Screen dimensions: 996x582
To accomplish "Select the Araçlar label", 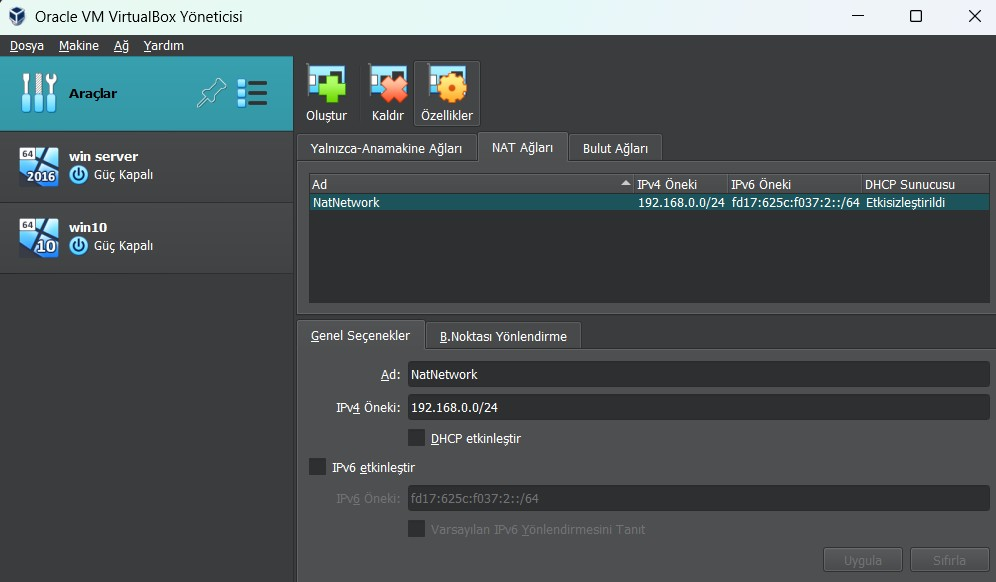I will (x=93, y=93).
